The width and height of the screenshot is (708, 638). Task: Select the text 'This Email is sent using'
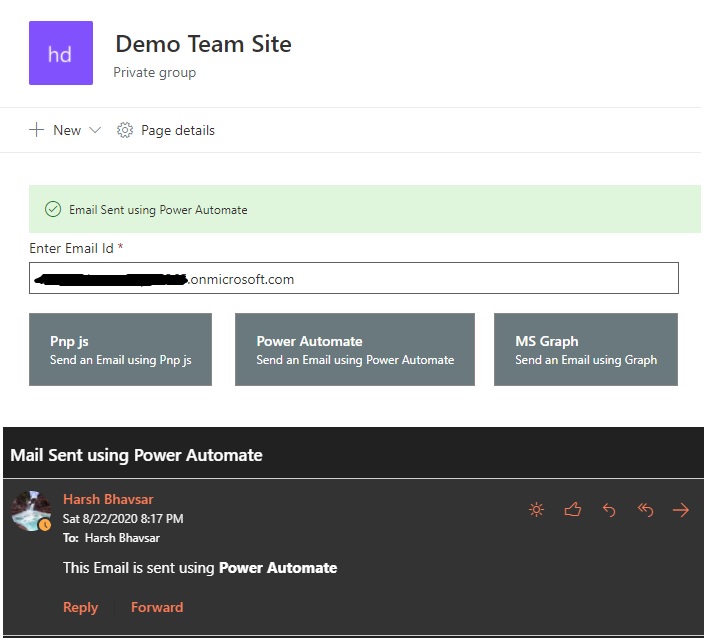139,568
